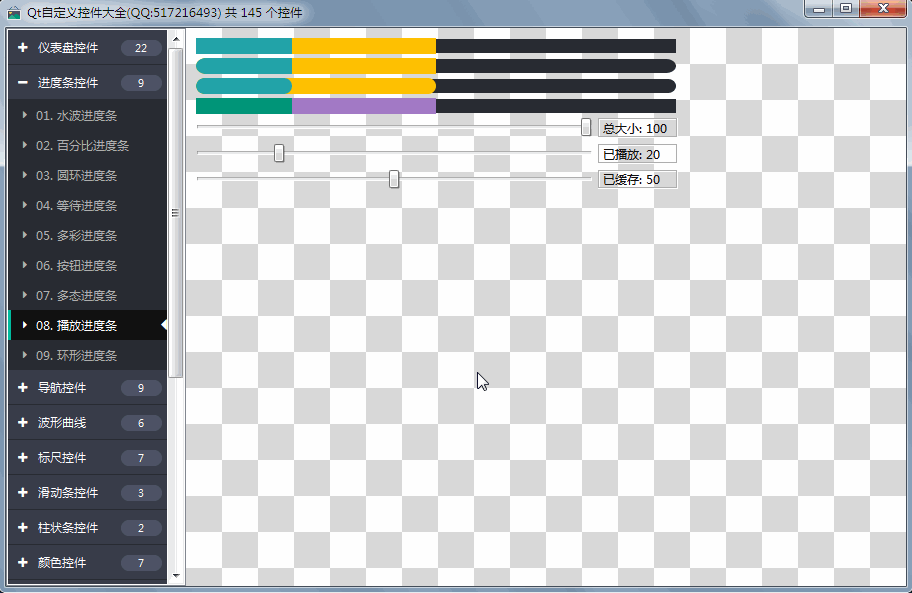This screenshot has width=912, height=593.
Task: Click the purple segment of bottom progress bar
Action: point(363,106)
